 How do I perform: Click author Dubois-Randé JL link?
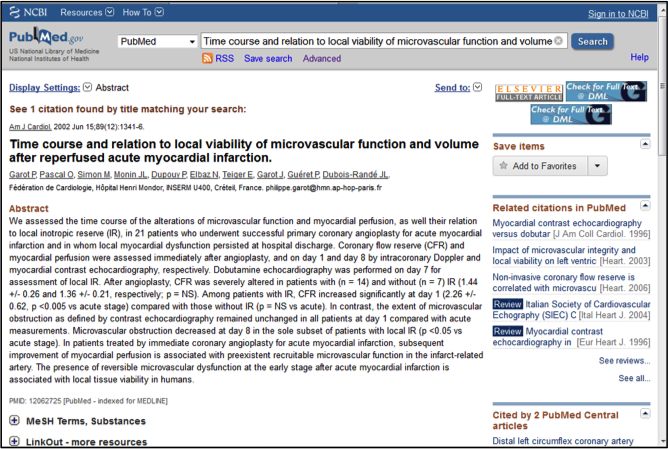coord(355,174)
